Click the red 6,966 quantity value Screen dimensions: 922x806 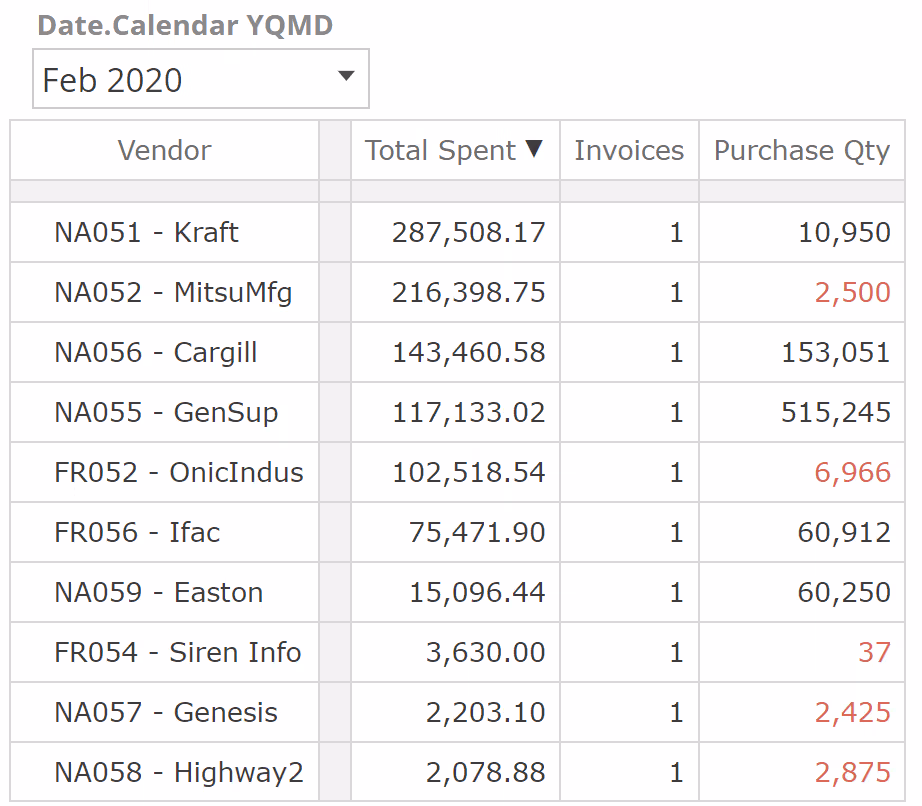[852, 473]
